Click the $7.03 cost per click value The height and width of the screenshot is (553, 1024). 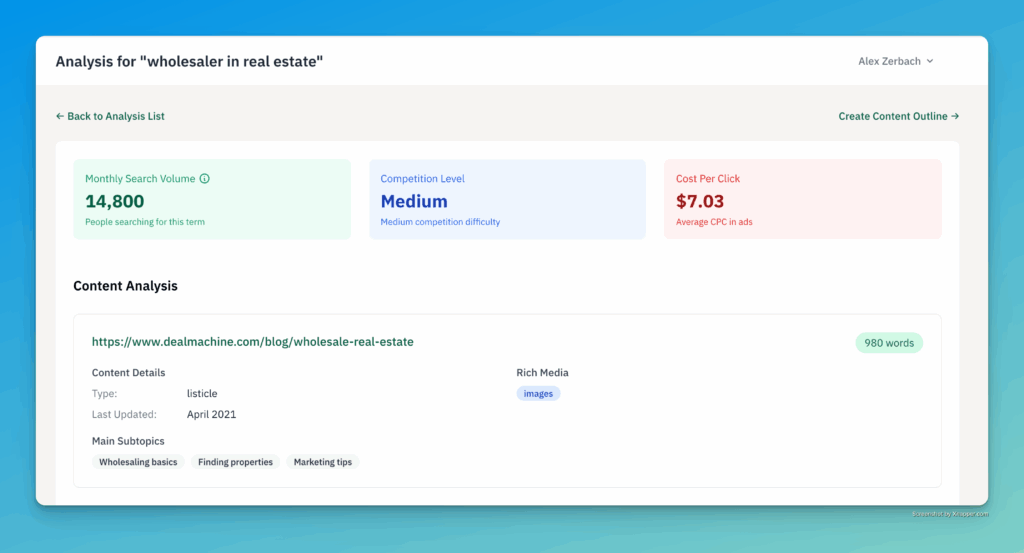click(x=700, y=201)
